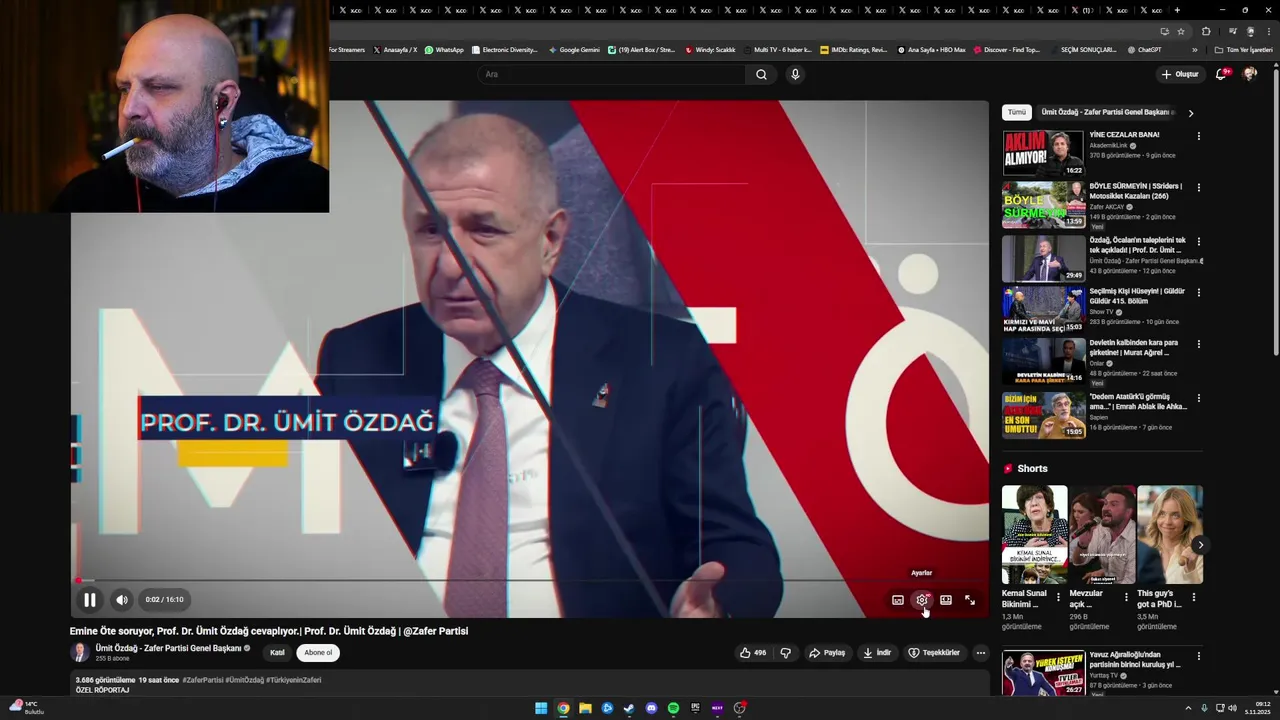This screenshot has width=1280, height=720.
Task: Open Steam from the taskbar
Action: (629, 708)
